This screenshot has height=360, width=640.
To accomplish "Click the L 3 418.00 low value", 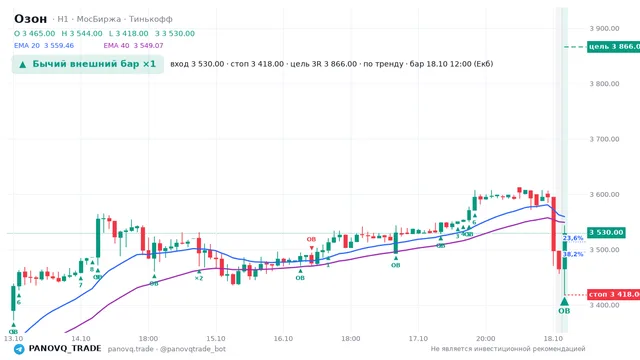I will [129, 33].
